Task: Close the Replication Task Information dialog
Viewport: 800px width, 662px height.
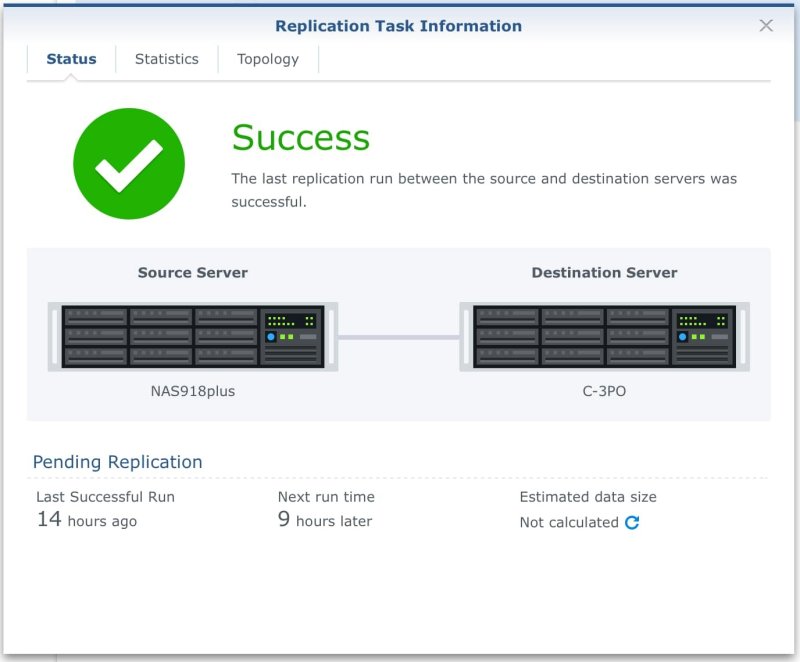Action: click(x=766, y=26)
